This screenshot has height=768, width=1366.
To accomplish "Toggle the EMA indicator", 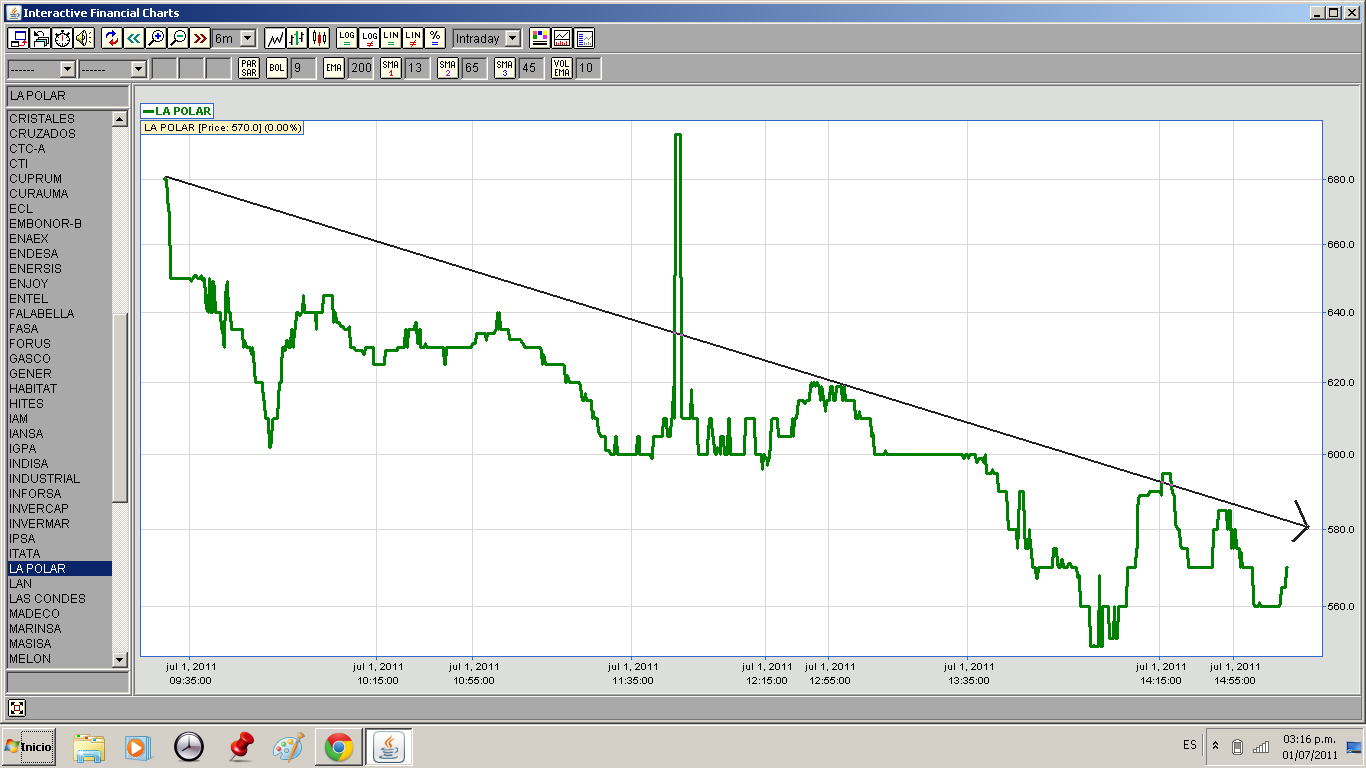I will tap(334, 68).
